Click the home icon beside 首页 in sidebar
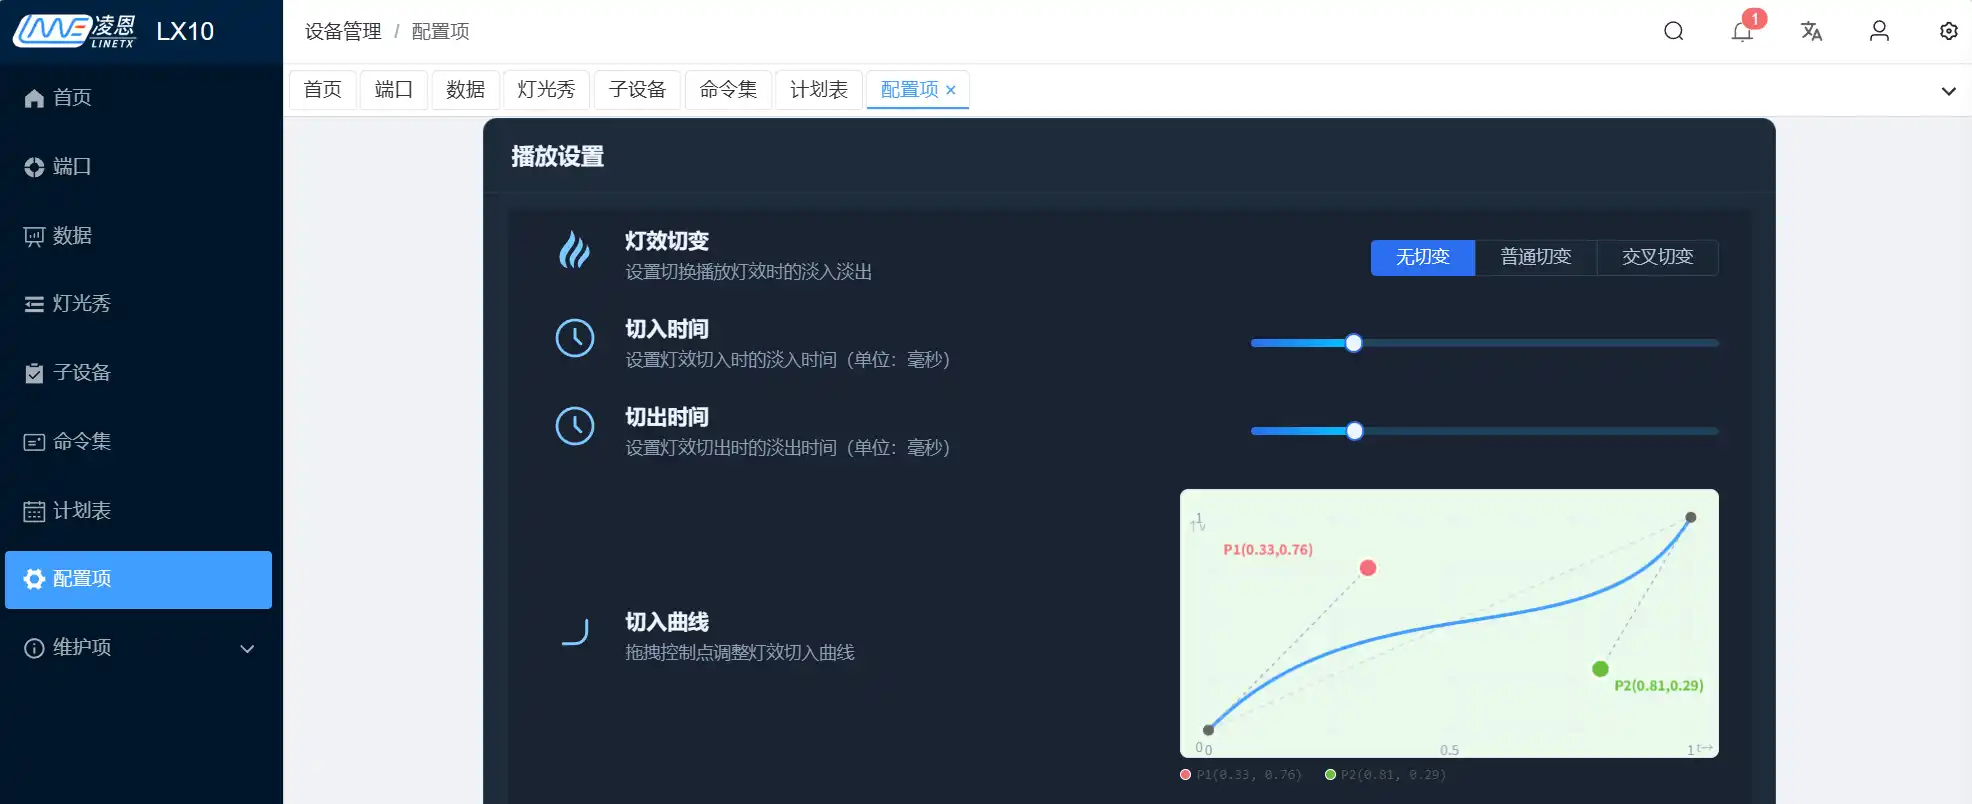The width and height of the screenshot is (1972, 804). click(34, 98)
